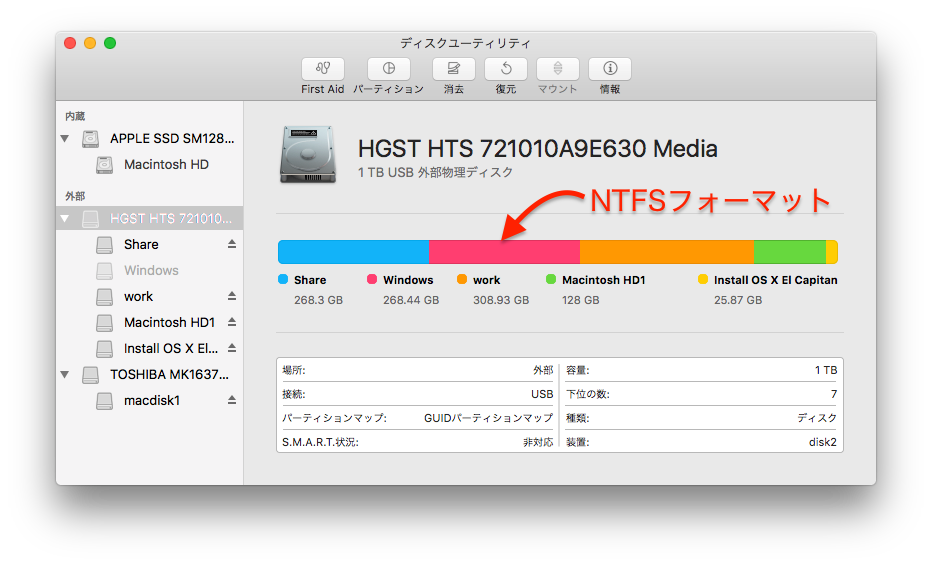Click the 1 TB capacity value in table
The height and width of the screenshot is (565, 932).
(x=826, y=370)
